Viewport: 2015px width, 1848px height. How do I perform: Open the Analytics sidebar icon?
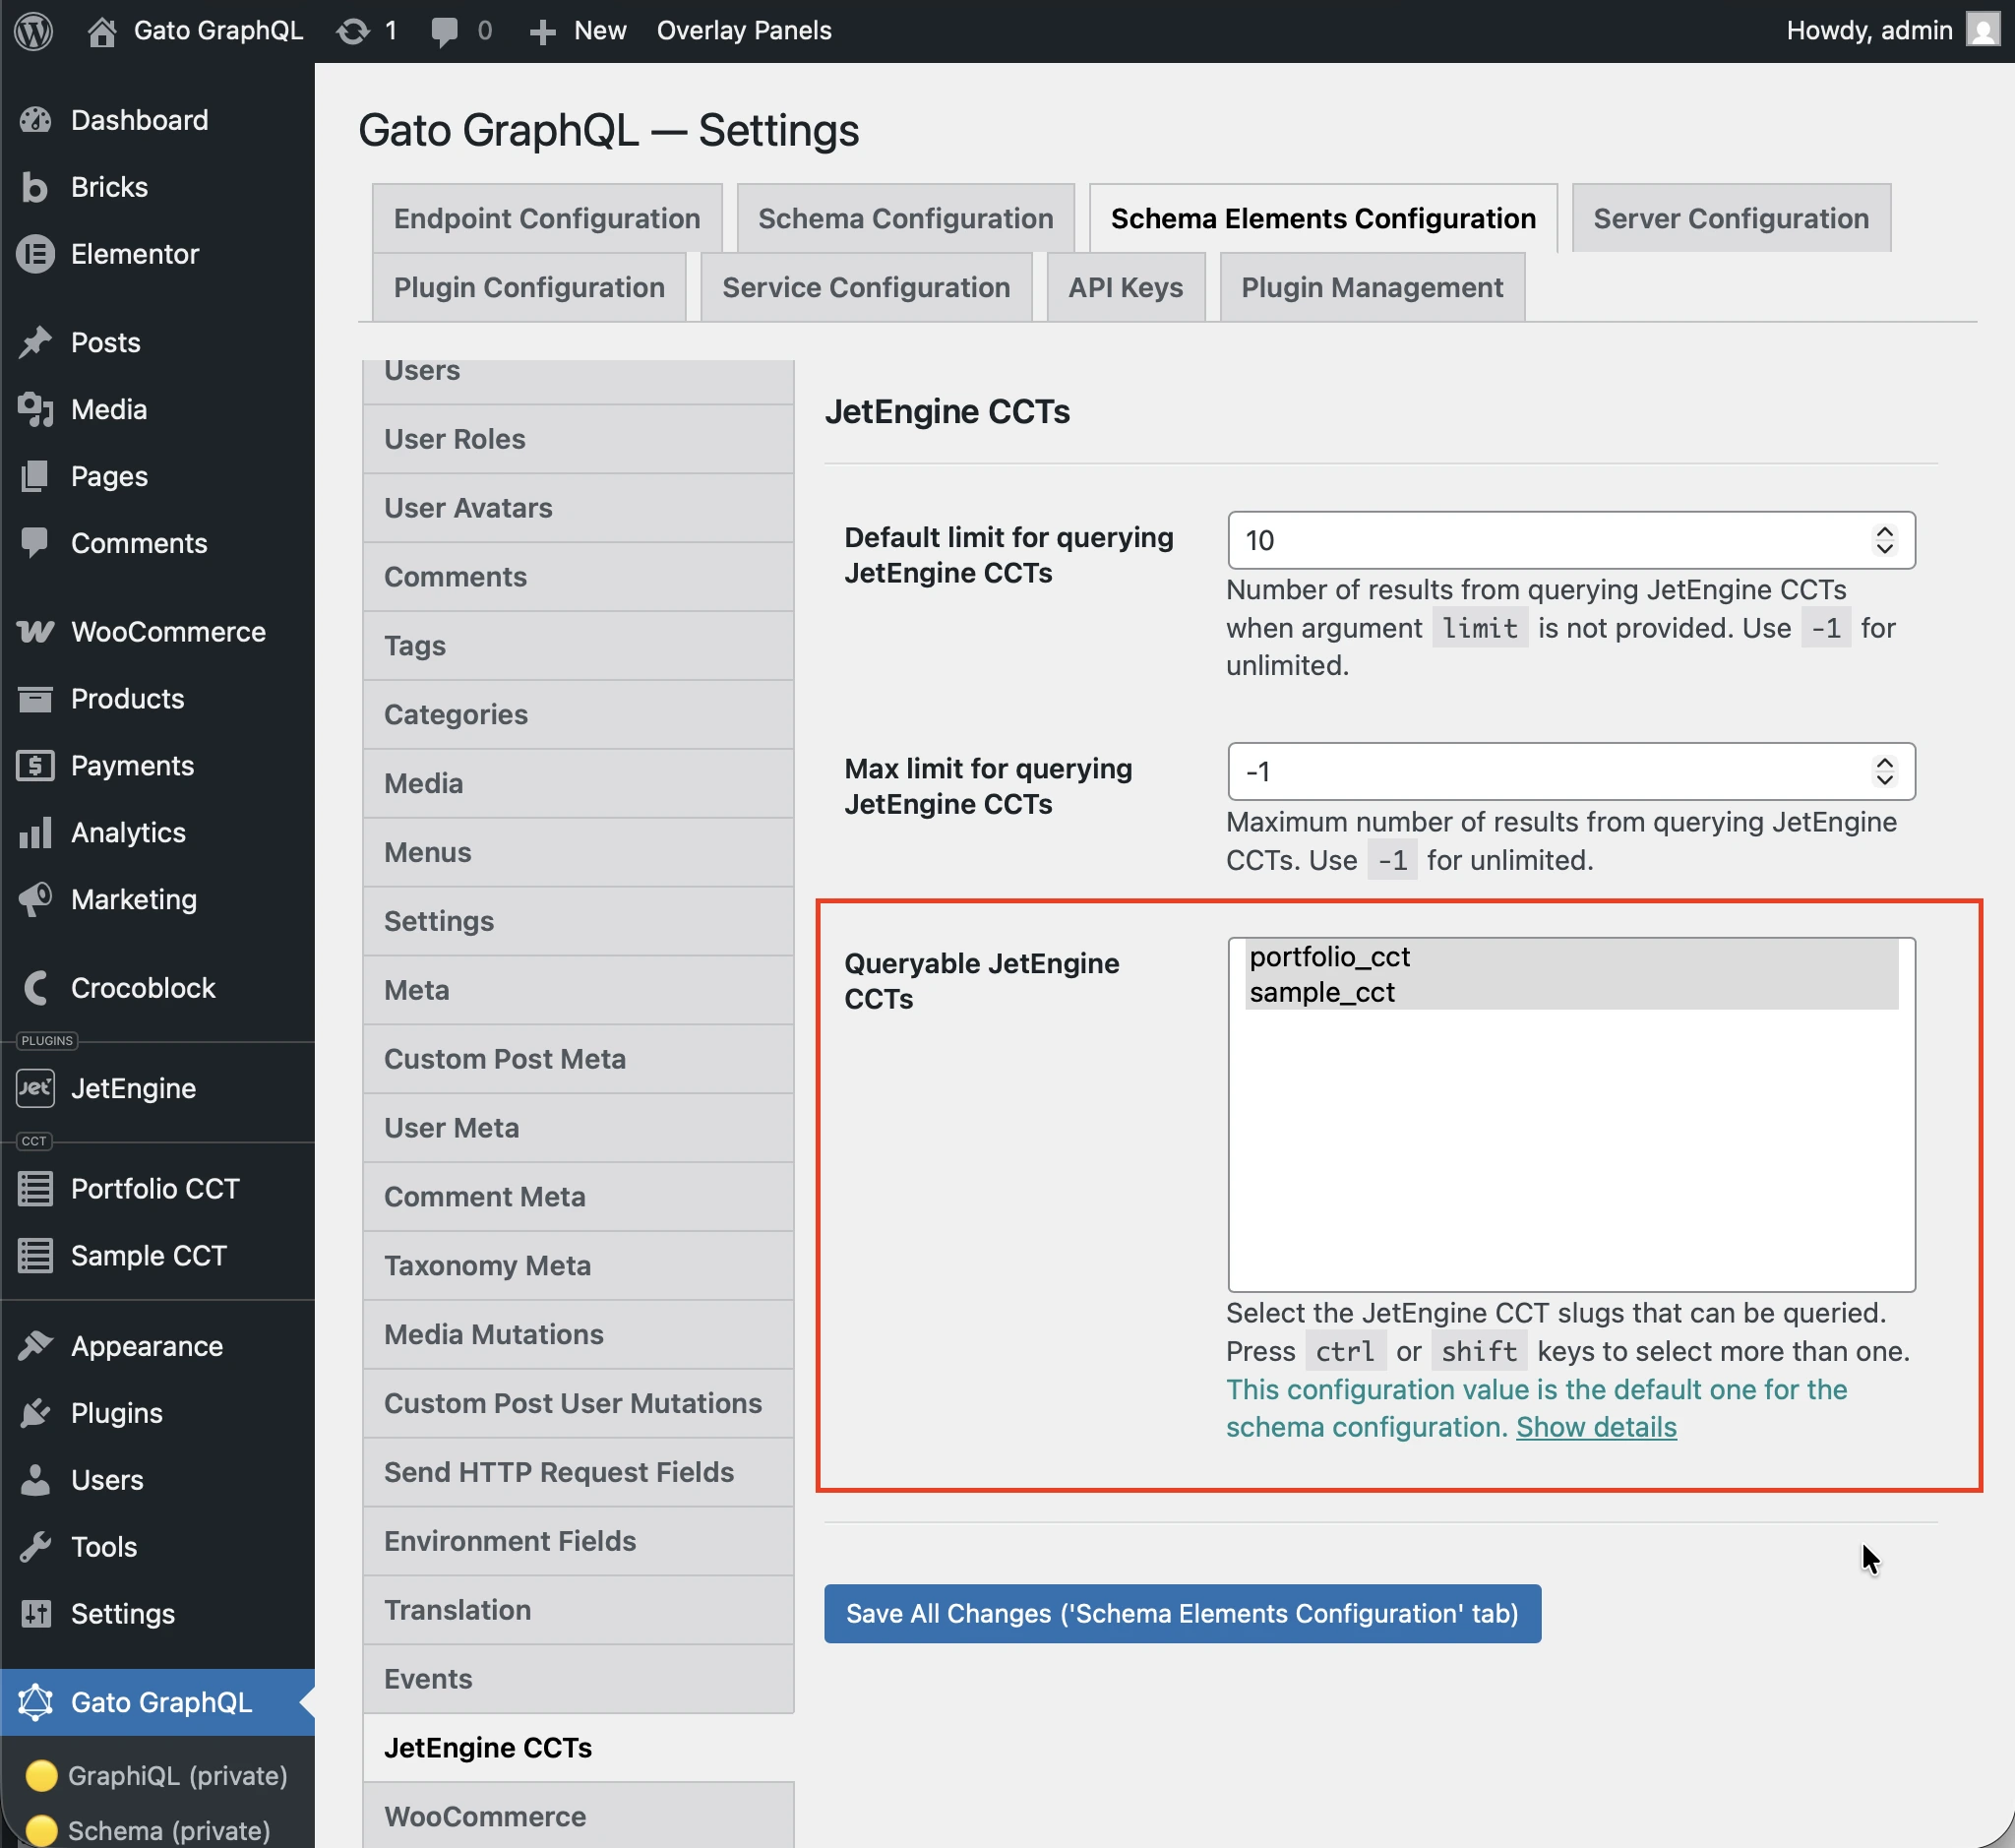pos(35,832)
